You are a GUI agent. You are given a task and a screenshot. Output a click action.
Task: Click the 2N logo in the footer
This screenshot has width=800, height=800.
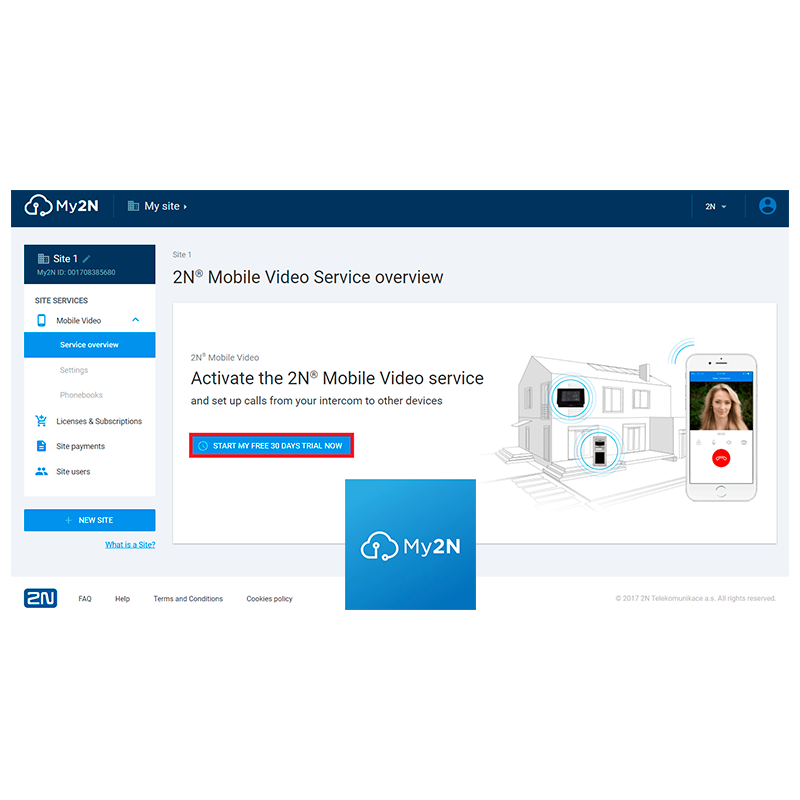[x=40, y=598]
